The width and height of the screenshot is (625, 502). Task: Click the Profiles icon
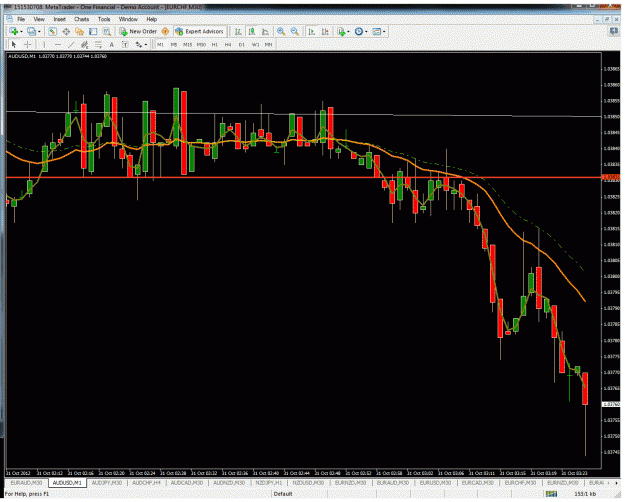31,31
